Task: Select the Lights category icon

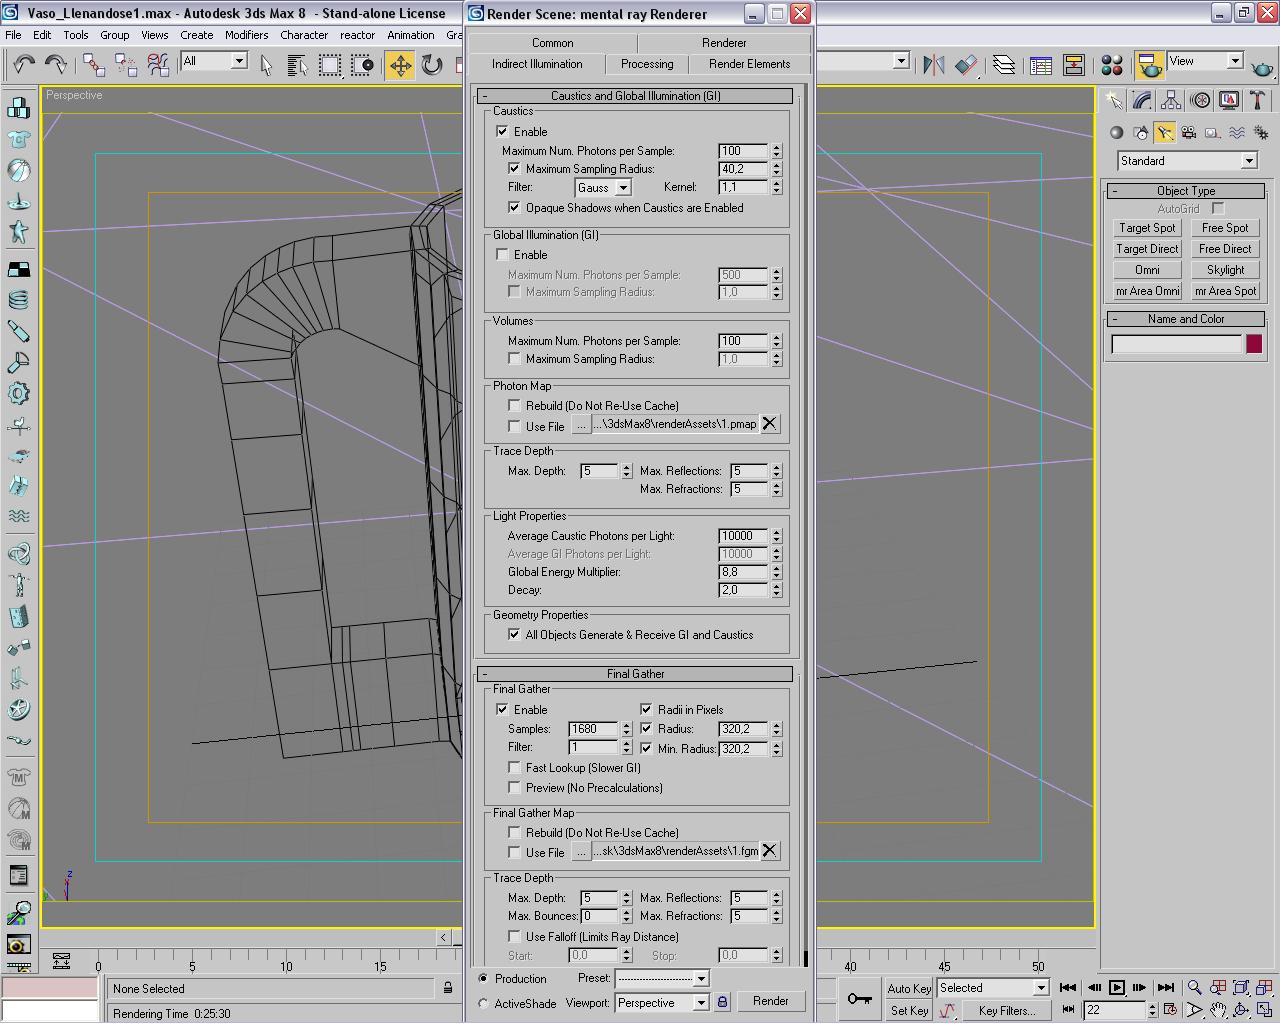Action: pos(1164,133)
